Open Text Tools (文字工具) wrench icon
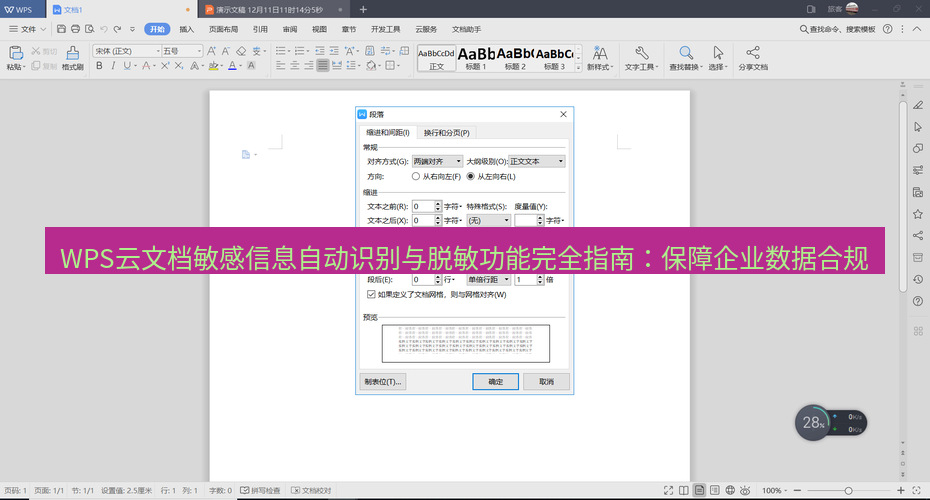Image resolution: width=930 pixels, height=500 pixels. click(641, 58)
